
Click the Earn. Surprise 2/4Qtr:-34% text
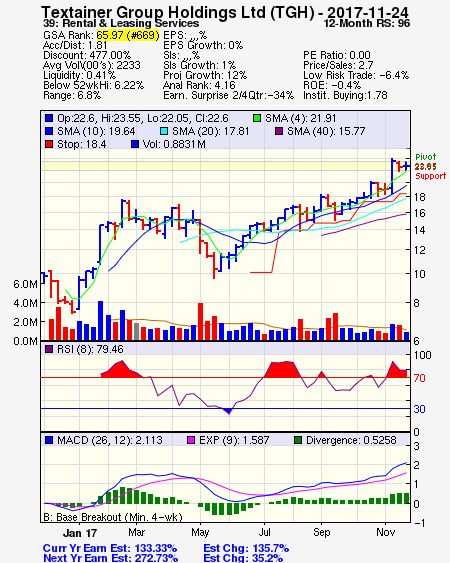[x=228, y=96]
